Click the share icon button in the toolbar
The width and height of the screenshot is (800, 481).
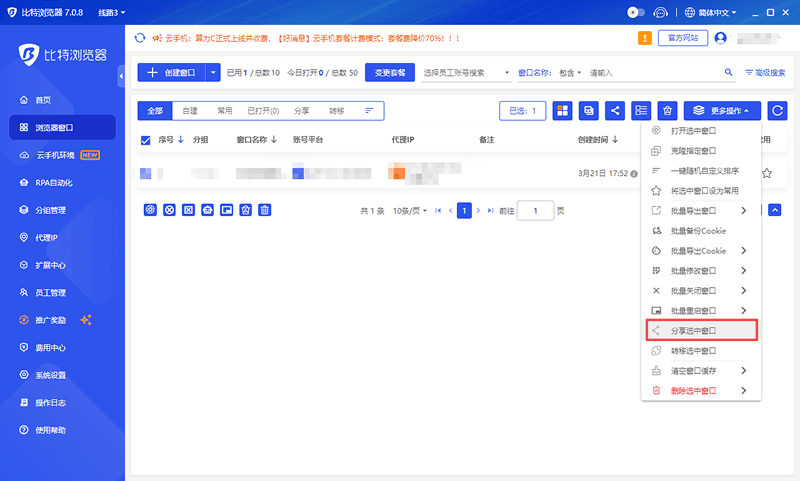point(616,111)
